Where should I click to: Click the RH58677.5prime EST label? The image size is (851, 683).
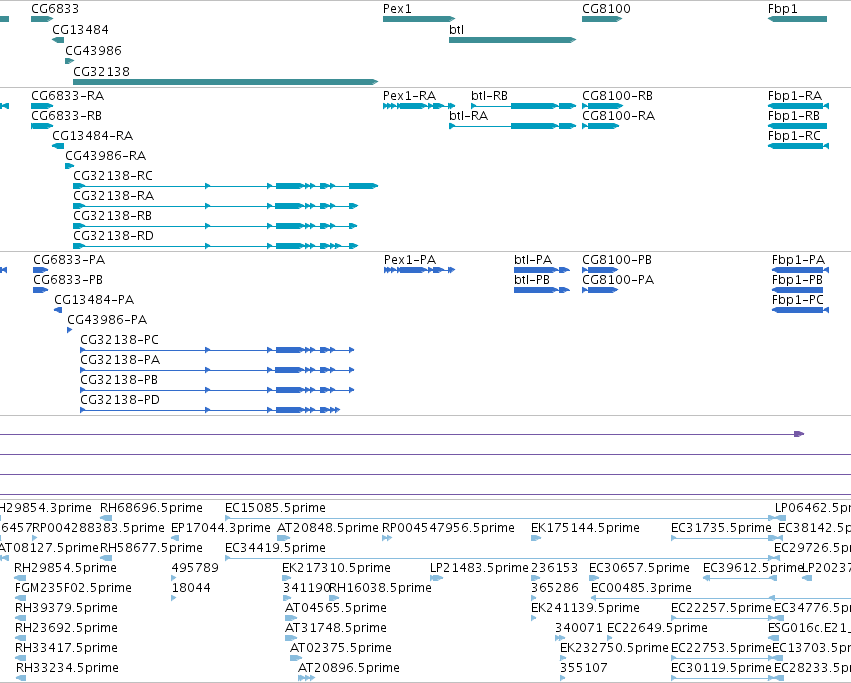151,548
